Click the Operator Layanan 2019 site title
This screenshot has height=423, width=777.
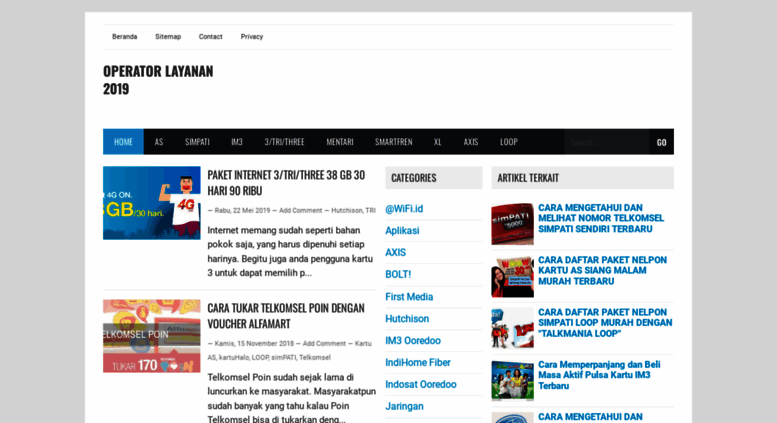(158, 80)
